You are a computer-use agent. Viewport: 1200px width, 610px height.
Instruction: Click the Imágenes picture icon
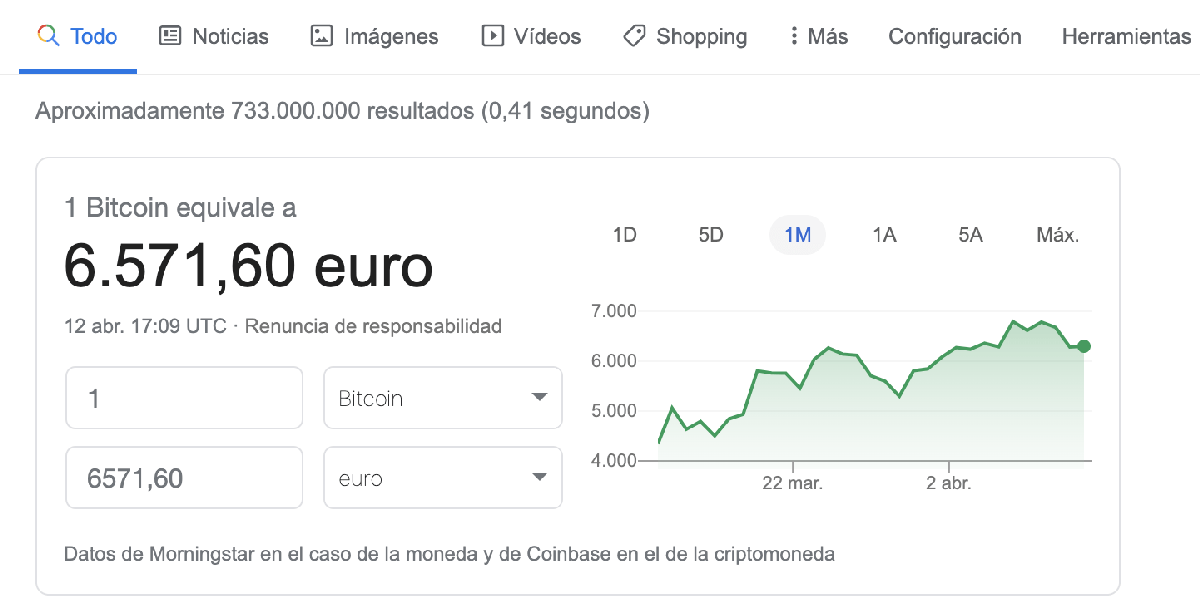(320, 35)
